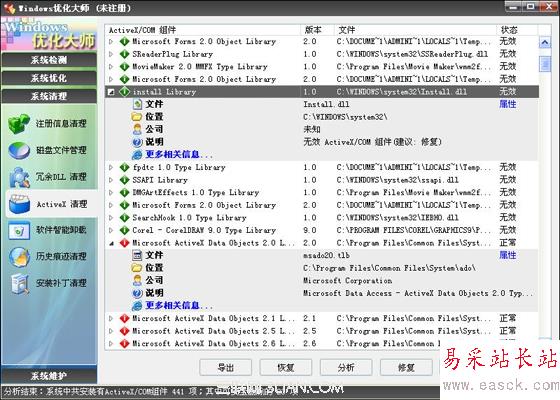Image resolution: width=560 pixels, height=400 pixels.
Task: Click red icon of ActiveX Data Objects 2.5
Action: click(124, 331)
